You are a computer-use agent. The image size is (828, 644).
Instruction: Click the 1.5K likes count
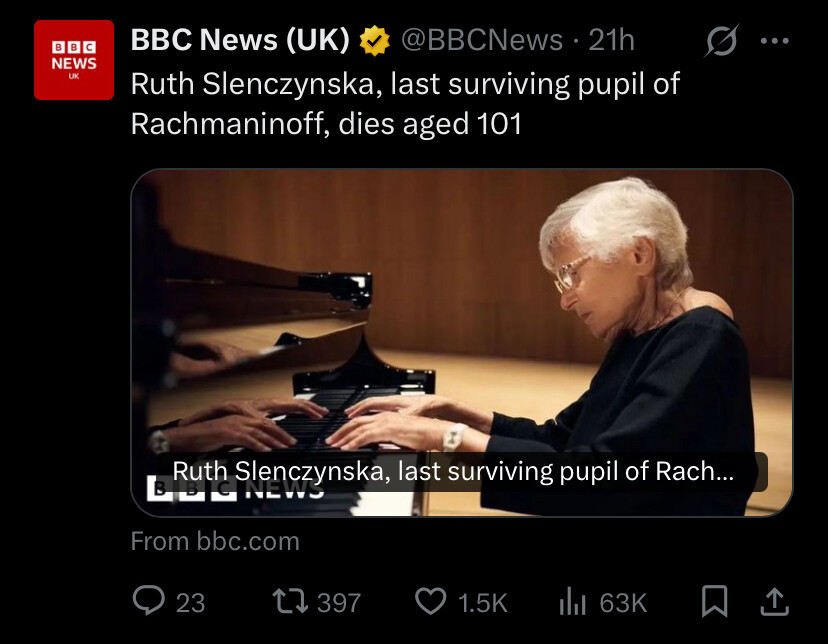pos(483,602)
